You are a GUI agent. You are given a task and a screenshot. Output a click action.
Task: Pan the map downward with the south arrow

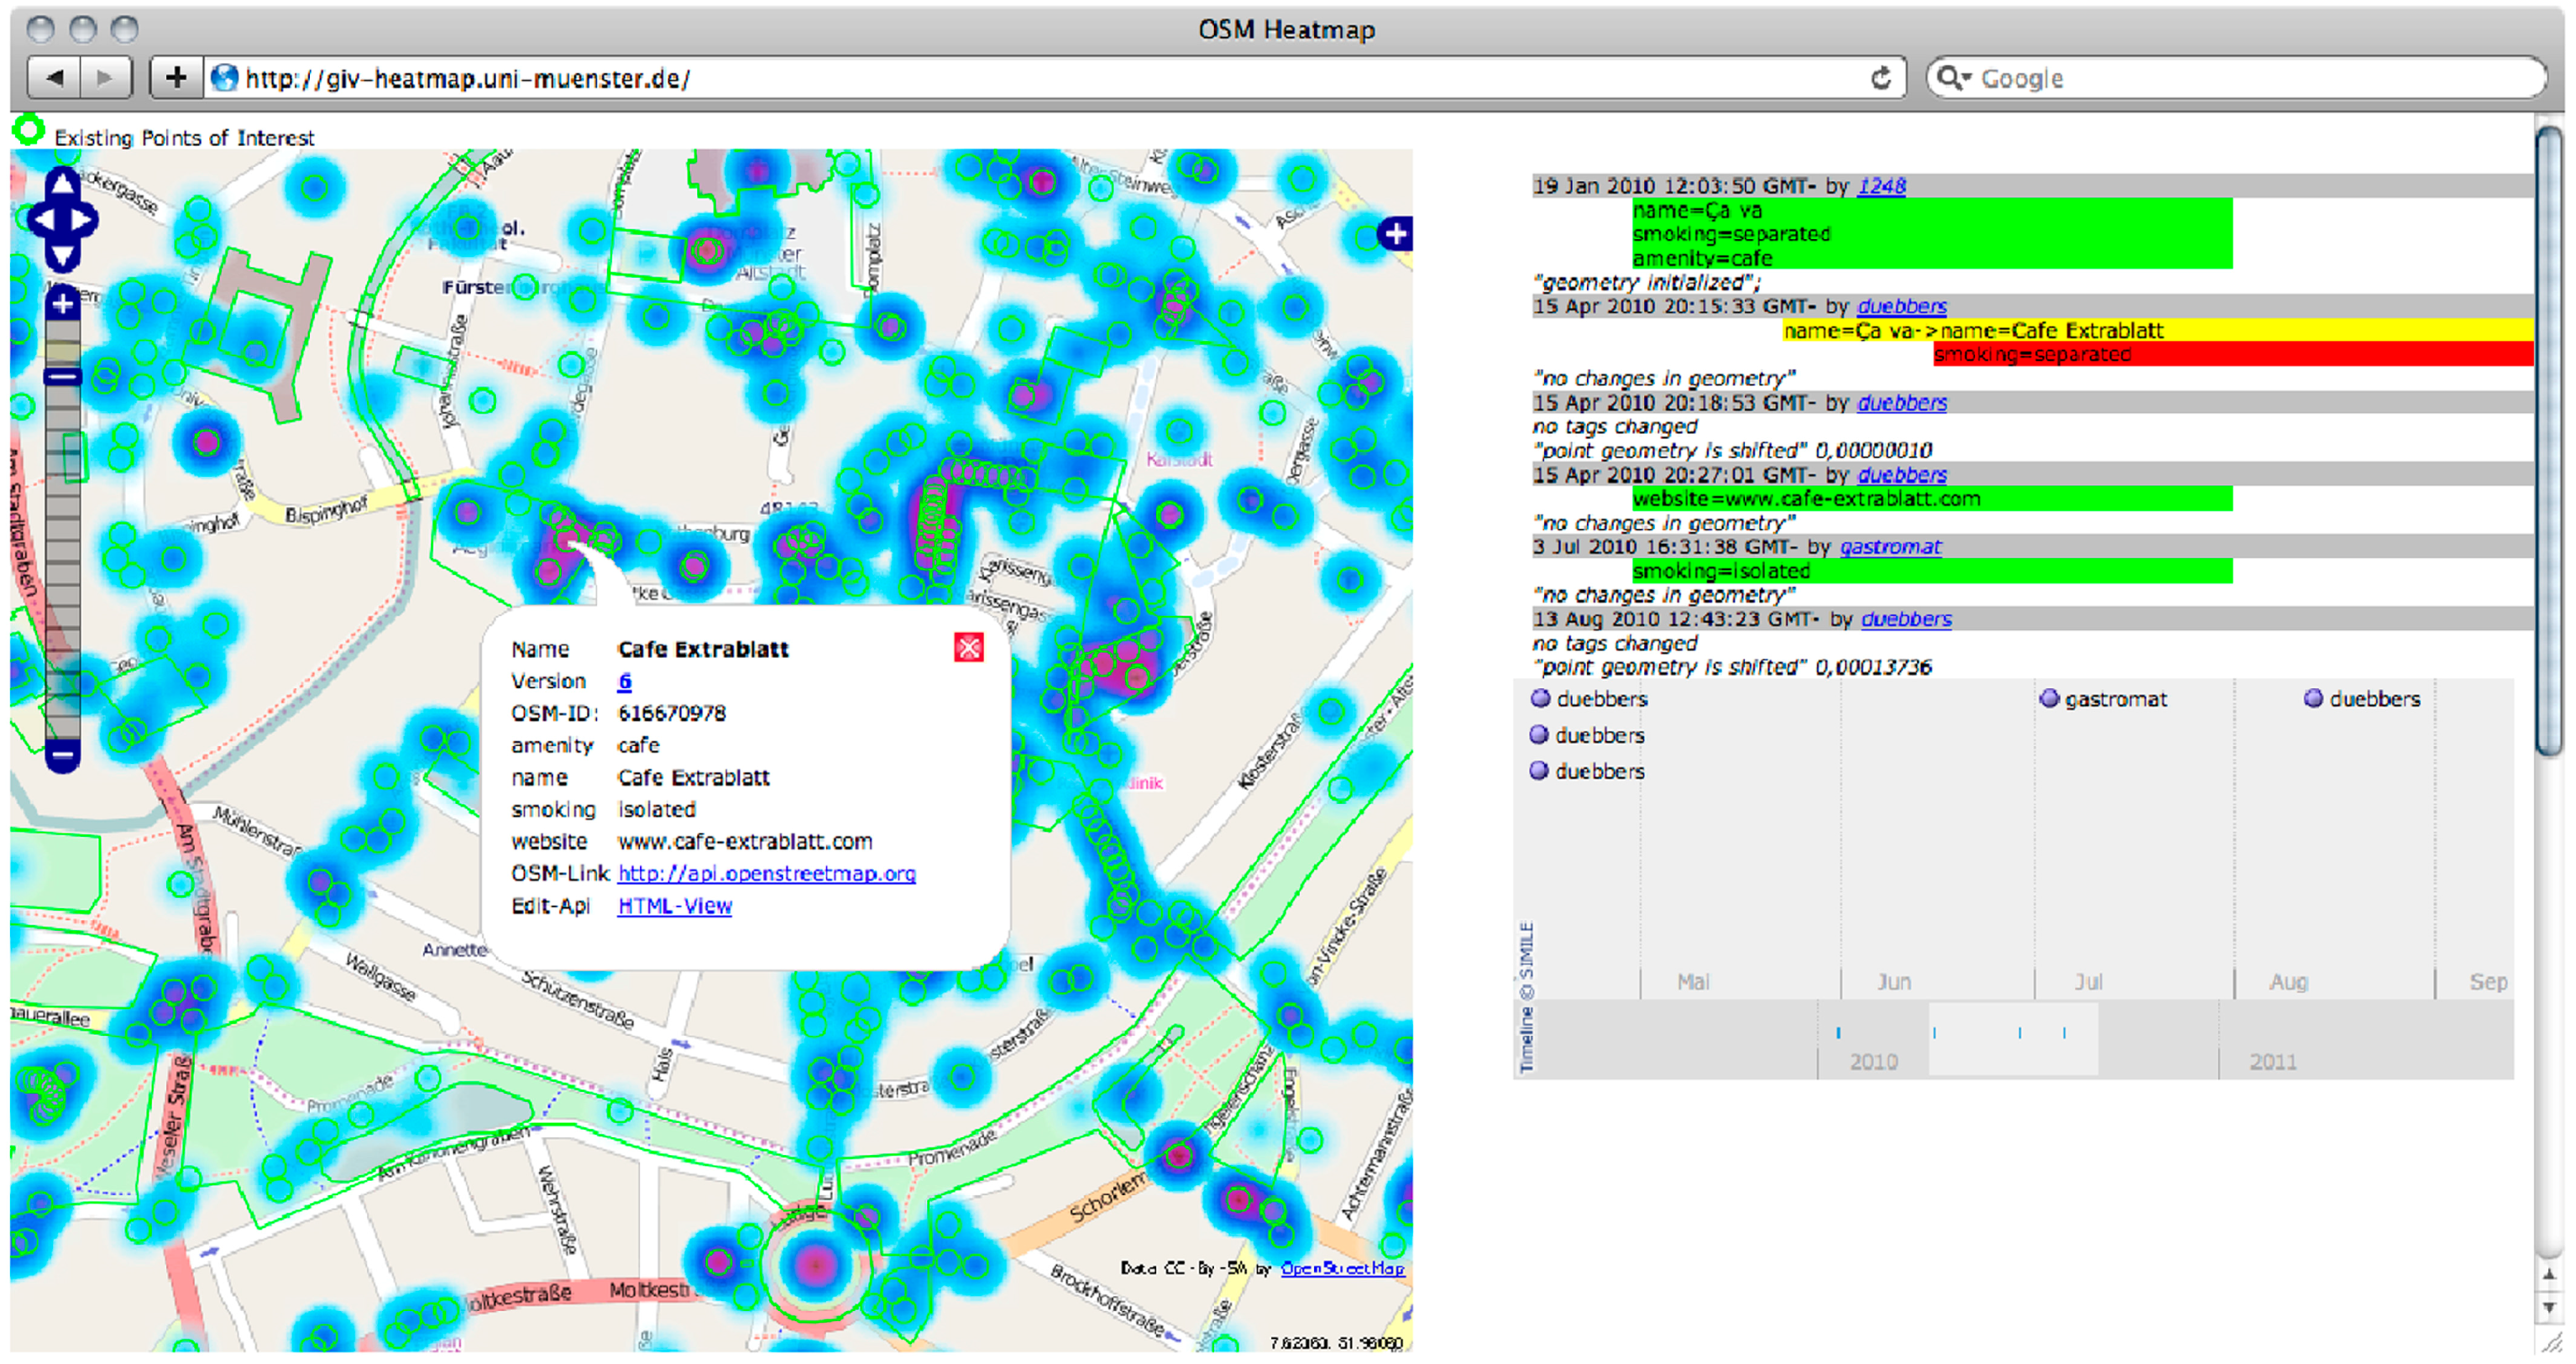(x=62, y=256)
